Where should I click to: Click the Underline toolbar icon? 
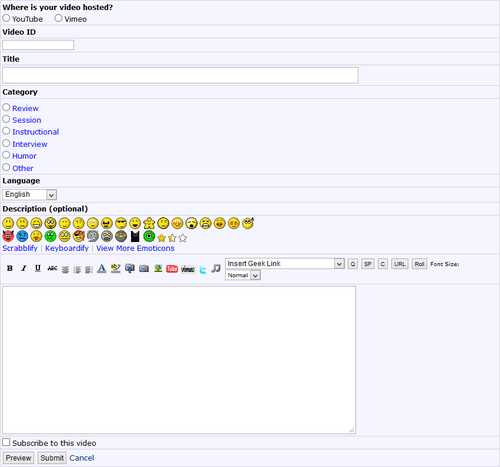[38, 268]
